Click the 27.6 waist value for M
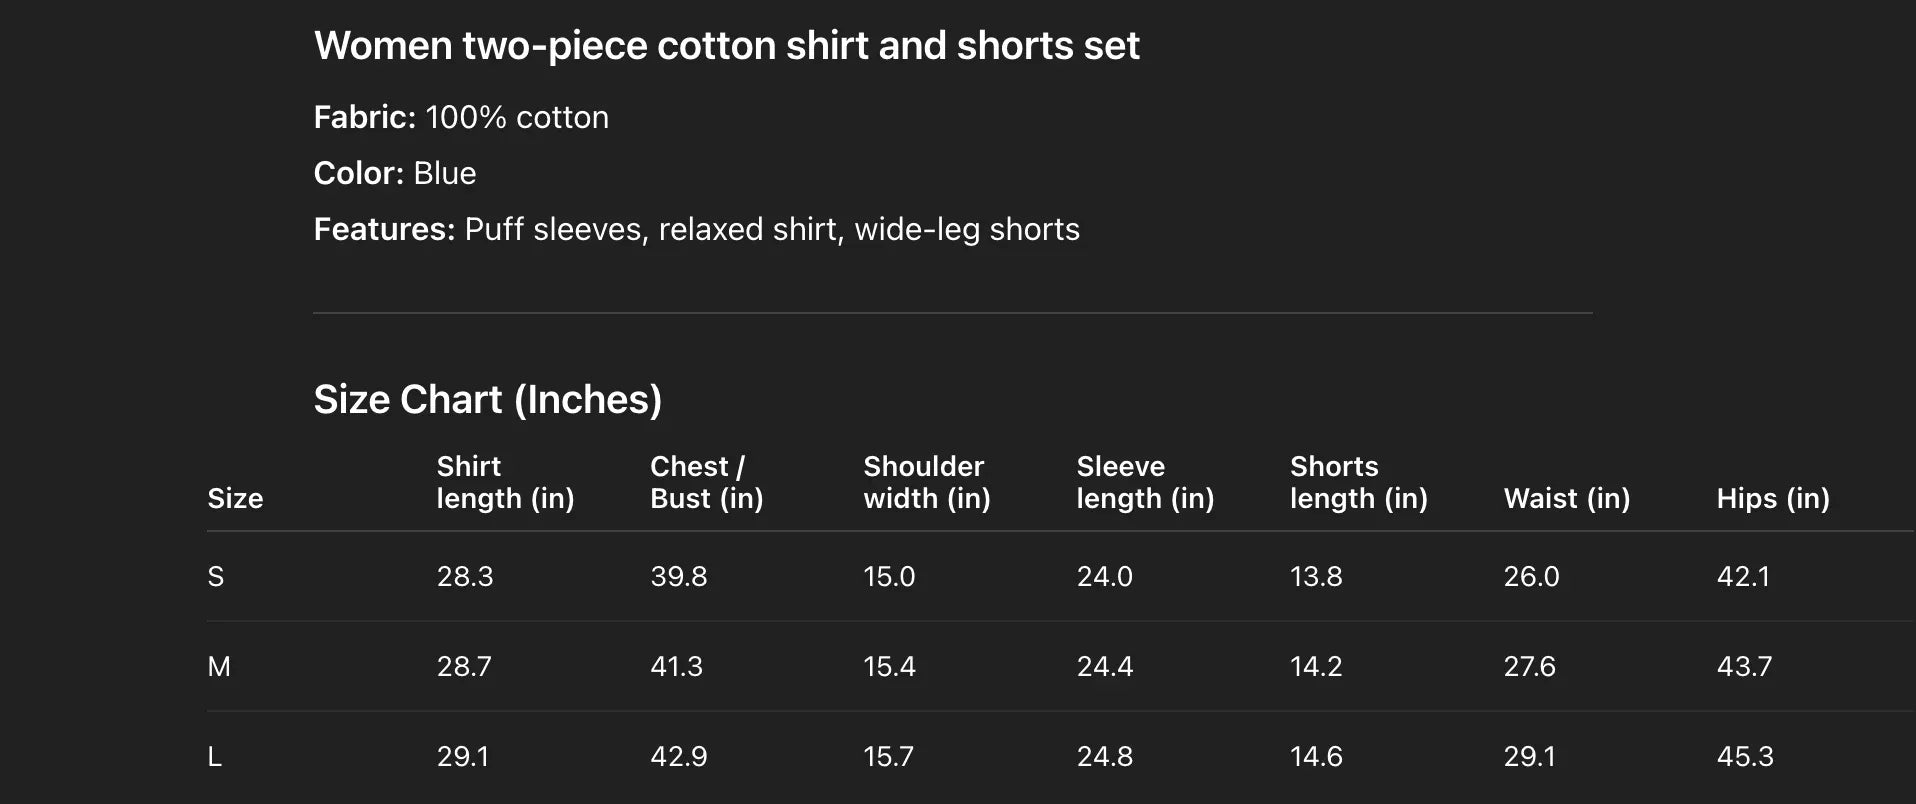 click(1529, 667)
